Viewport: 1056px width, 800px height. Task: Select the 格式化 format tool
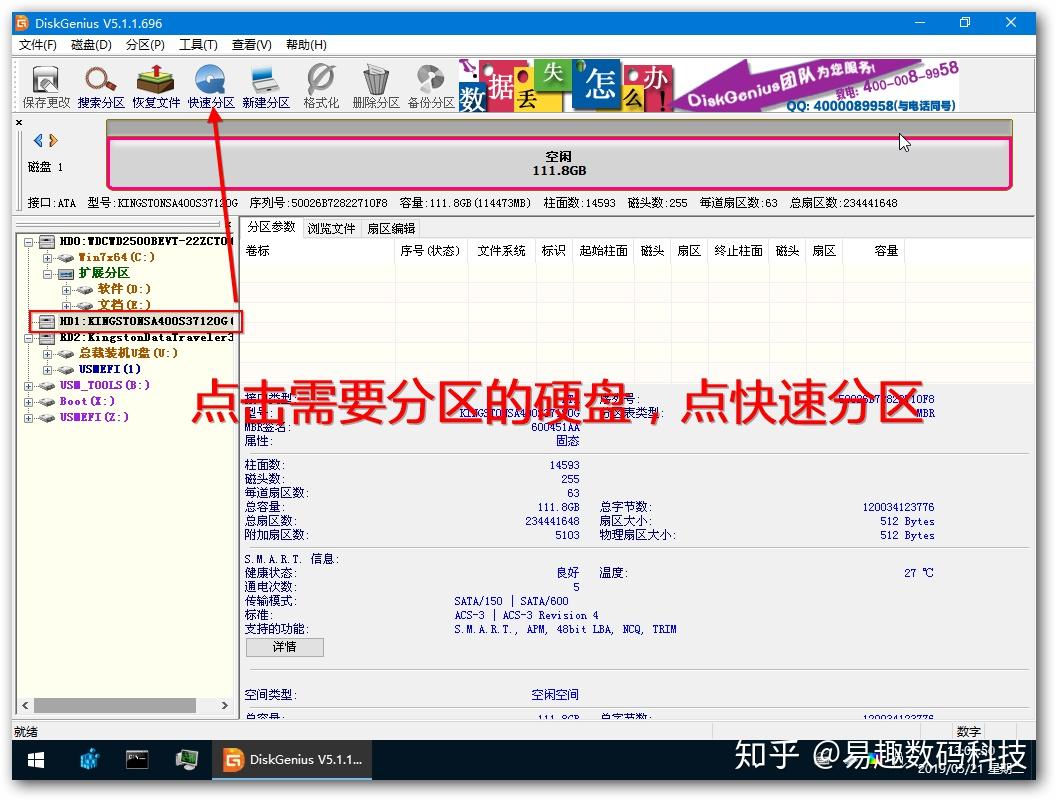321,86
